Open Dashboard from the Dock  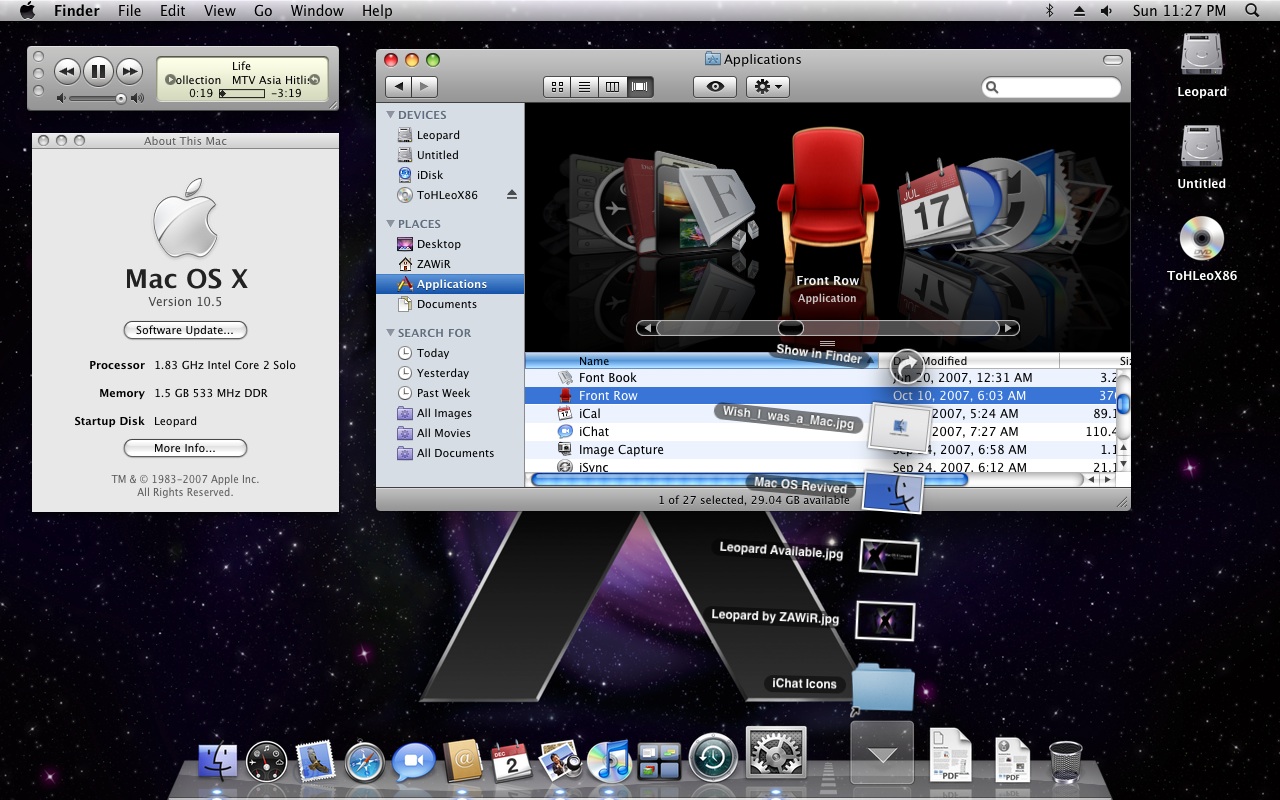(266, 762)
